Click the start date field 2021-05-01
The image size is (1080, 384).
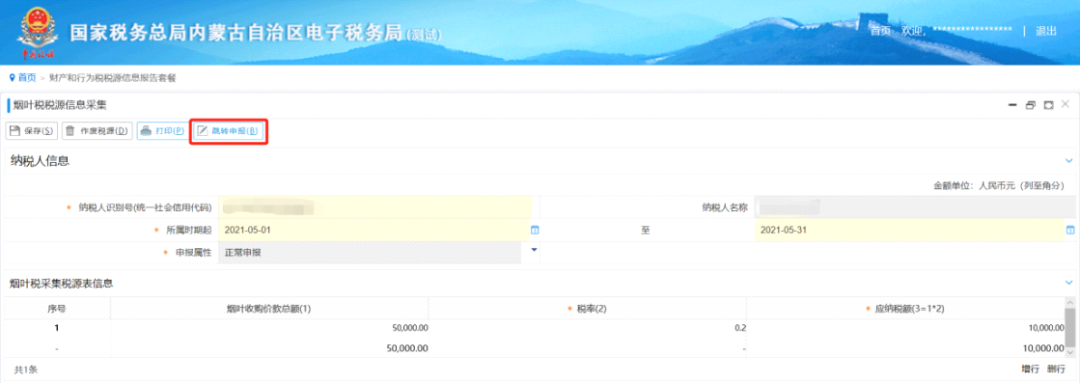point(375,230)
